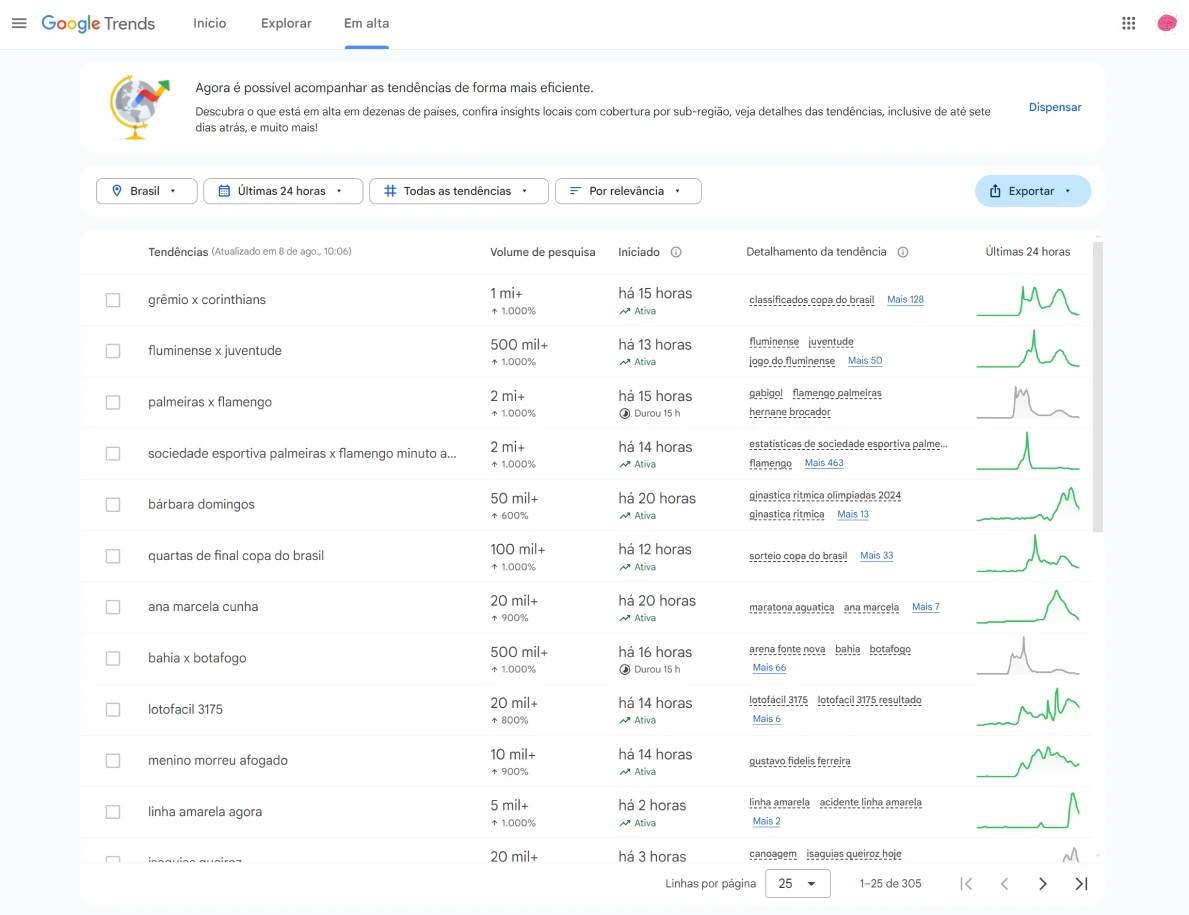Click the 'lotofacil 3175' trend name
Image resolution: width=1189 pixels, height=915 pixels.
pos(185,710)
